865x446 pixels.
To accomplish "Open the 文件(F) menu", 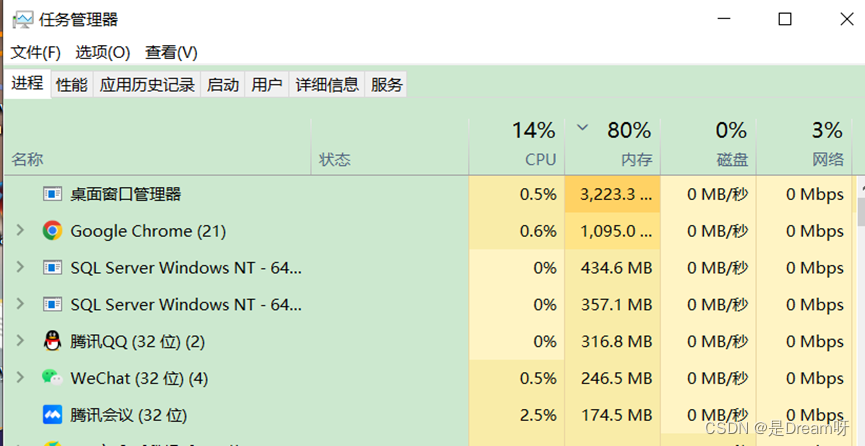I will pyautogui.click(x=35, y=53).
